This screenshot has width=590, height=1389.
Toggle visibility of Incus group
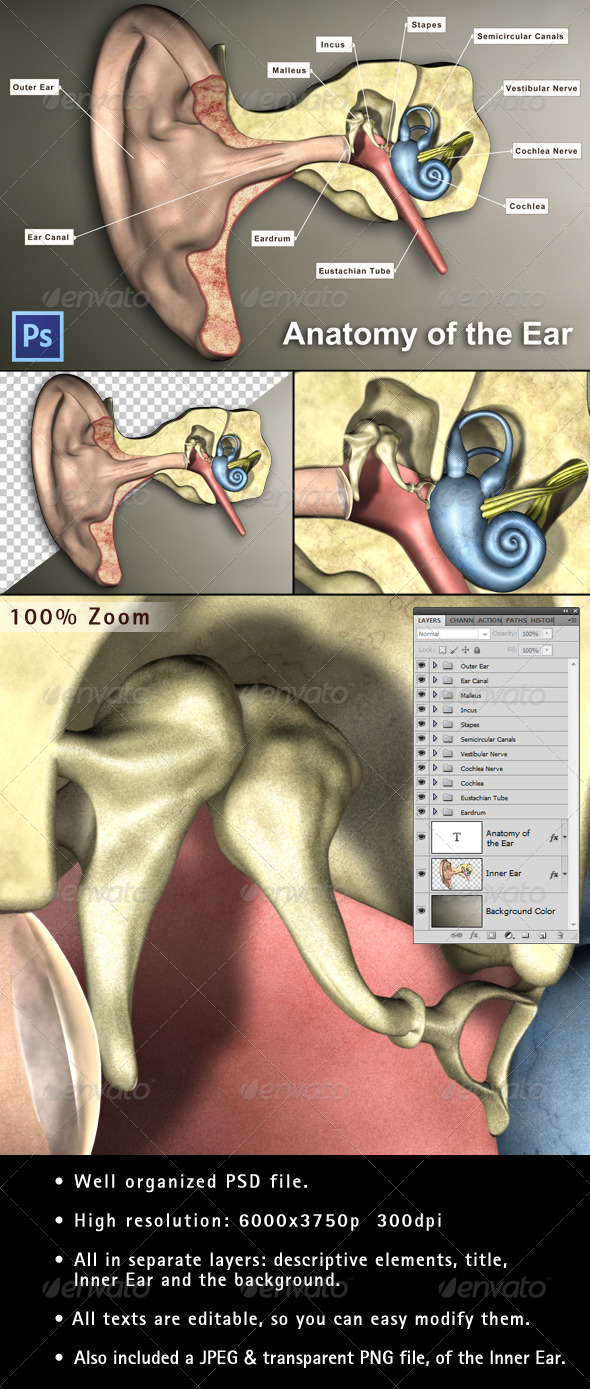[422, 709]
